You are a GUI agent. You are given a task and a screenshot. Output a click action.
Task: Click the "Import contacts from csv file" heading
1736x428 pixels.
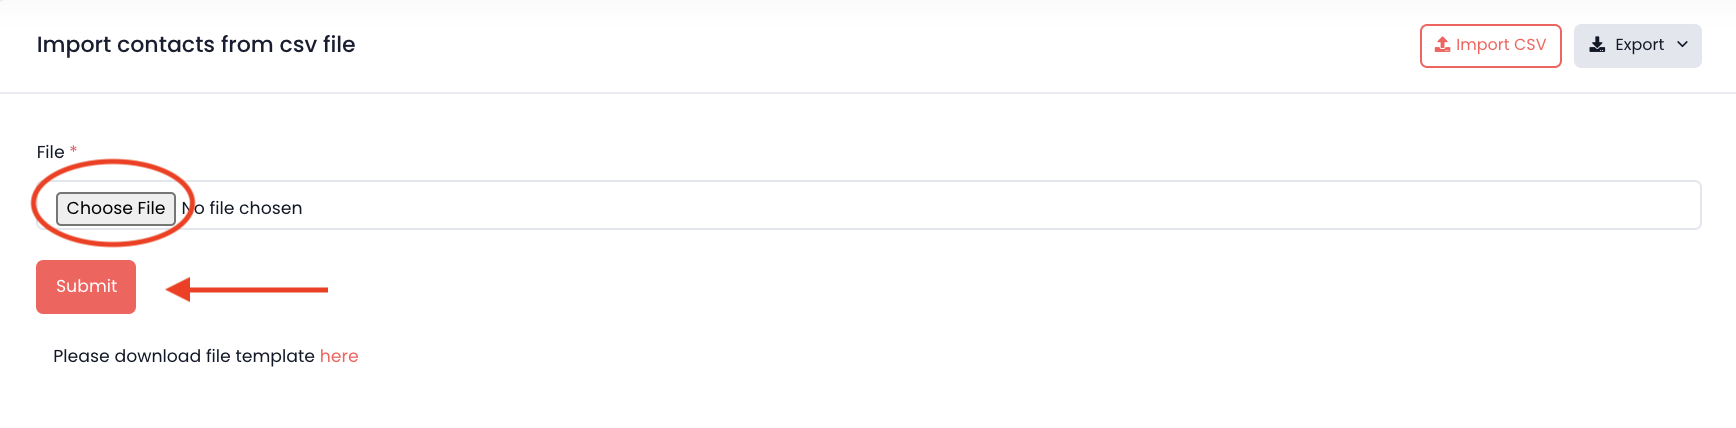click(196, 45)
